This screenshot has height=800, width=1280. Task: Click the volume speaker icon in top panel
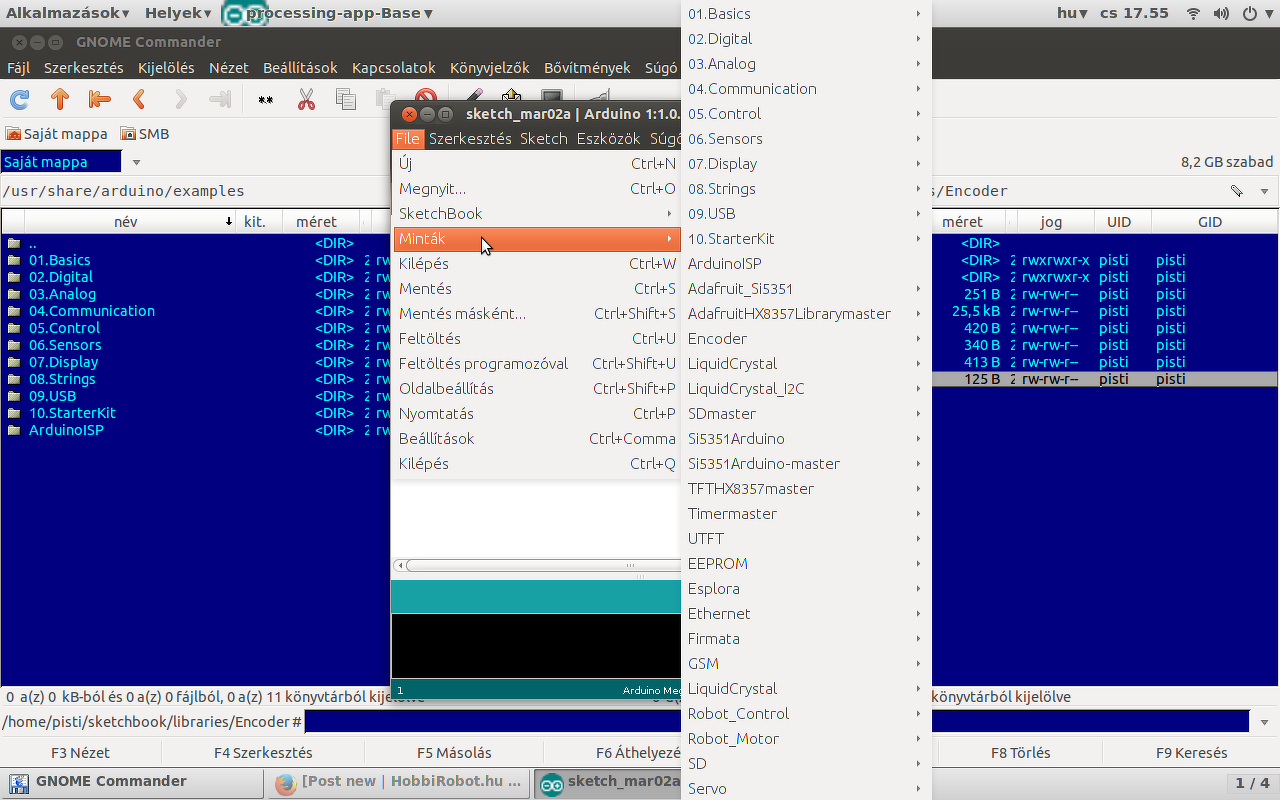[1221, 13]
